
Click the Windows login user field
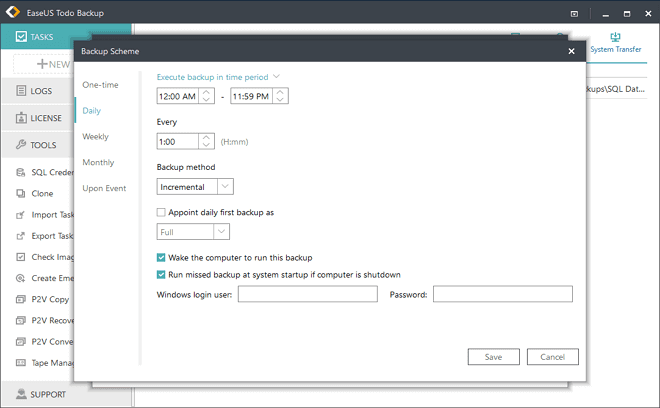point(307,294)
